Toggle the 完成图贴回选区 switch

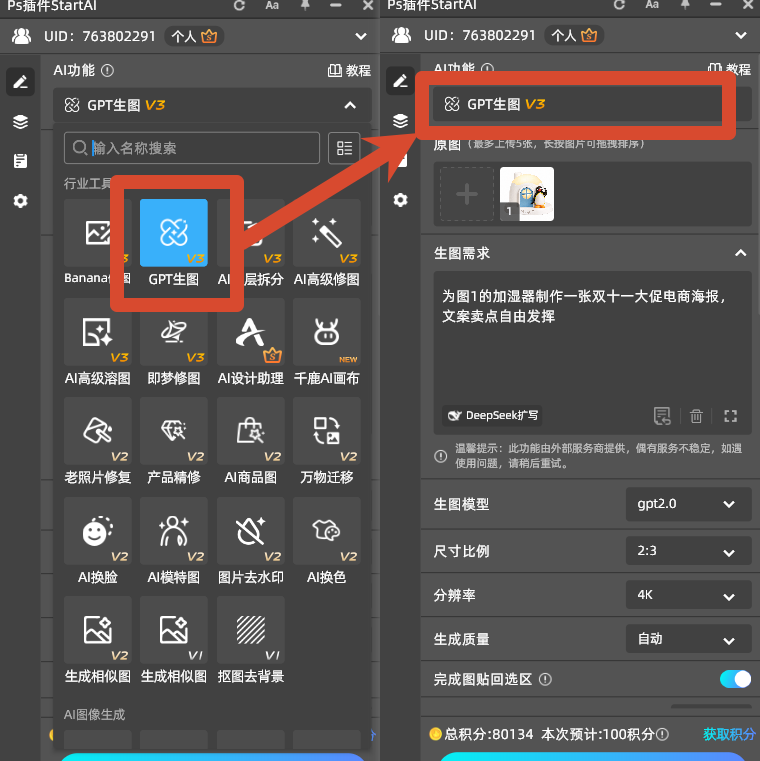coord(735,679)
